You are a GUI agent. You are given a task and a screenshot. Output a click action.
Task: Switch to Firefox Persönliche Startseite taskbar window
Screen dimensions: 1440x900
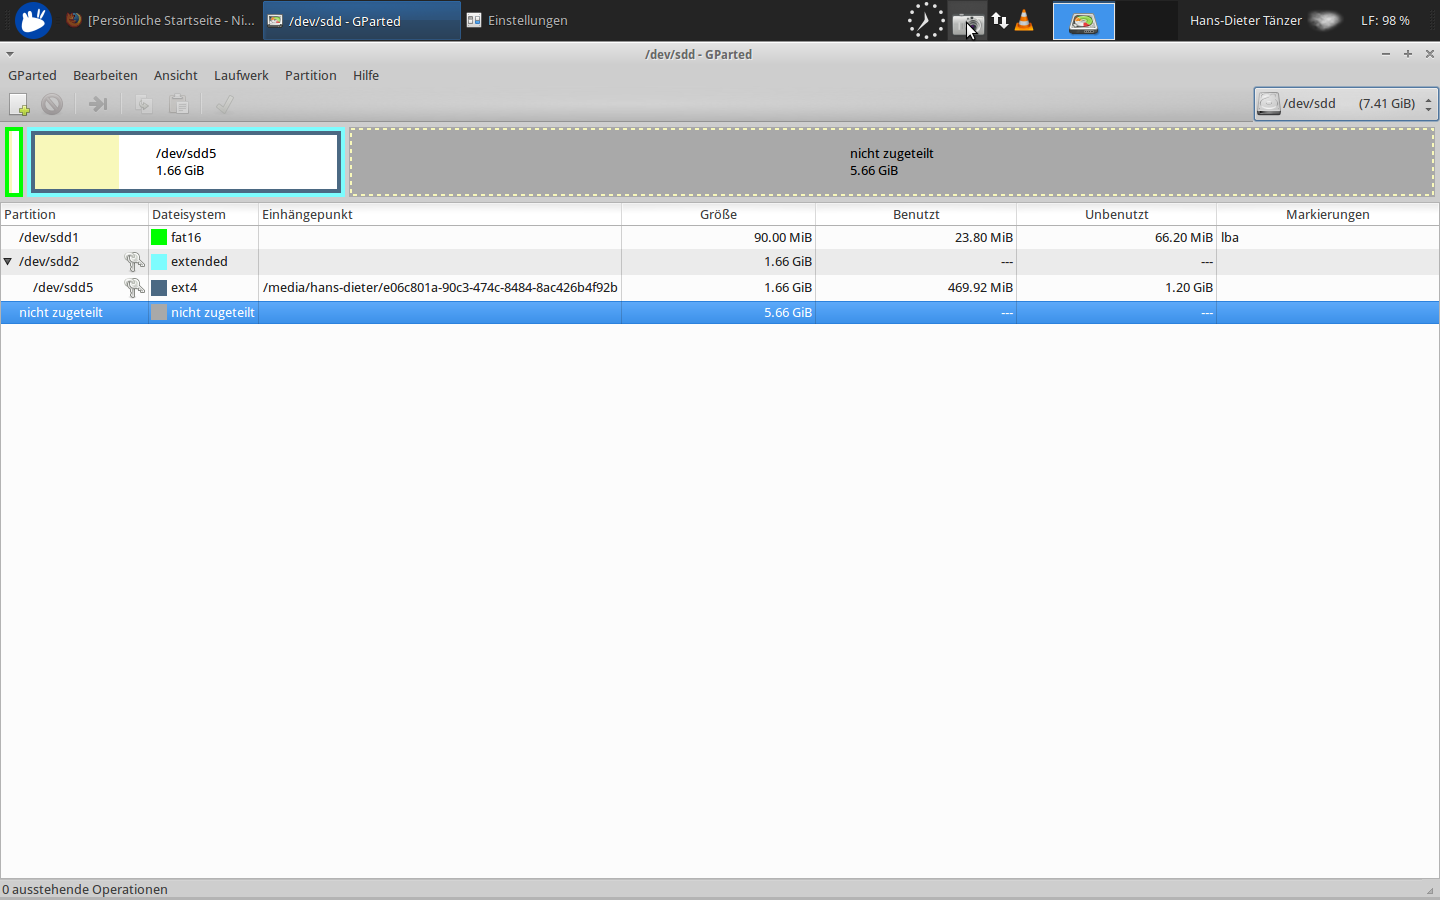coord(160,20)
